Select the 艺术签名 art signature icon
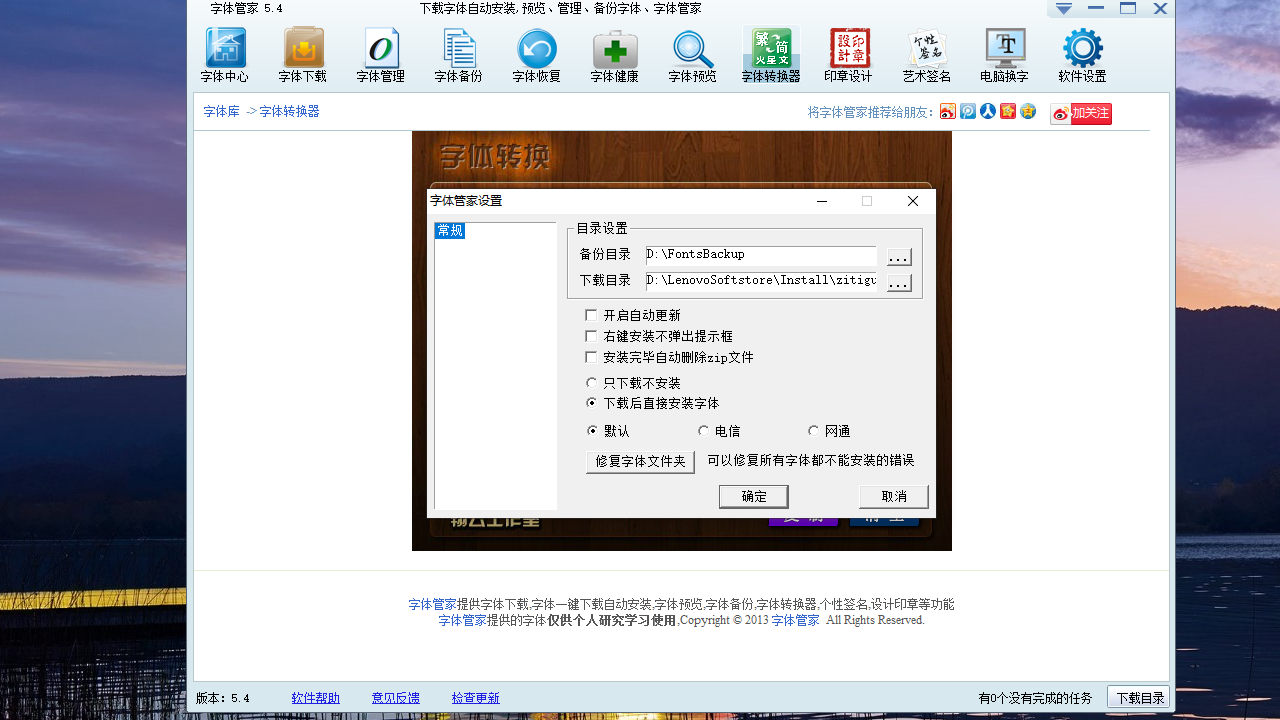The height and width of the screenshot is (720, 1280). [x=927, y=55]
